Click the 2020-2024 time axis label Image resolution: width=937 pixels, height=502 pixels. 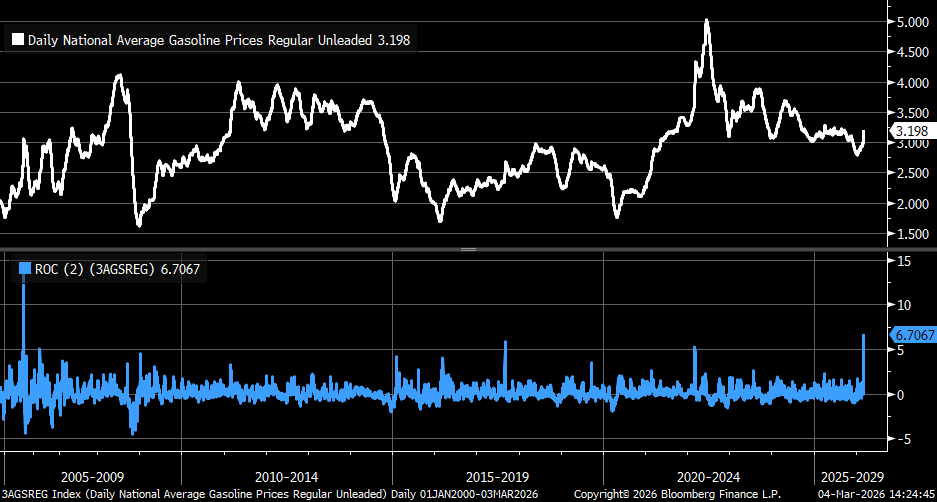click(x=707, y=477)
